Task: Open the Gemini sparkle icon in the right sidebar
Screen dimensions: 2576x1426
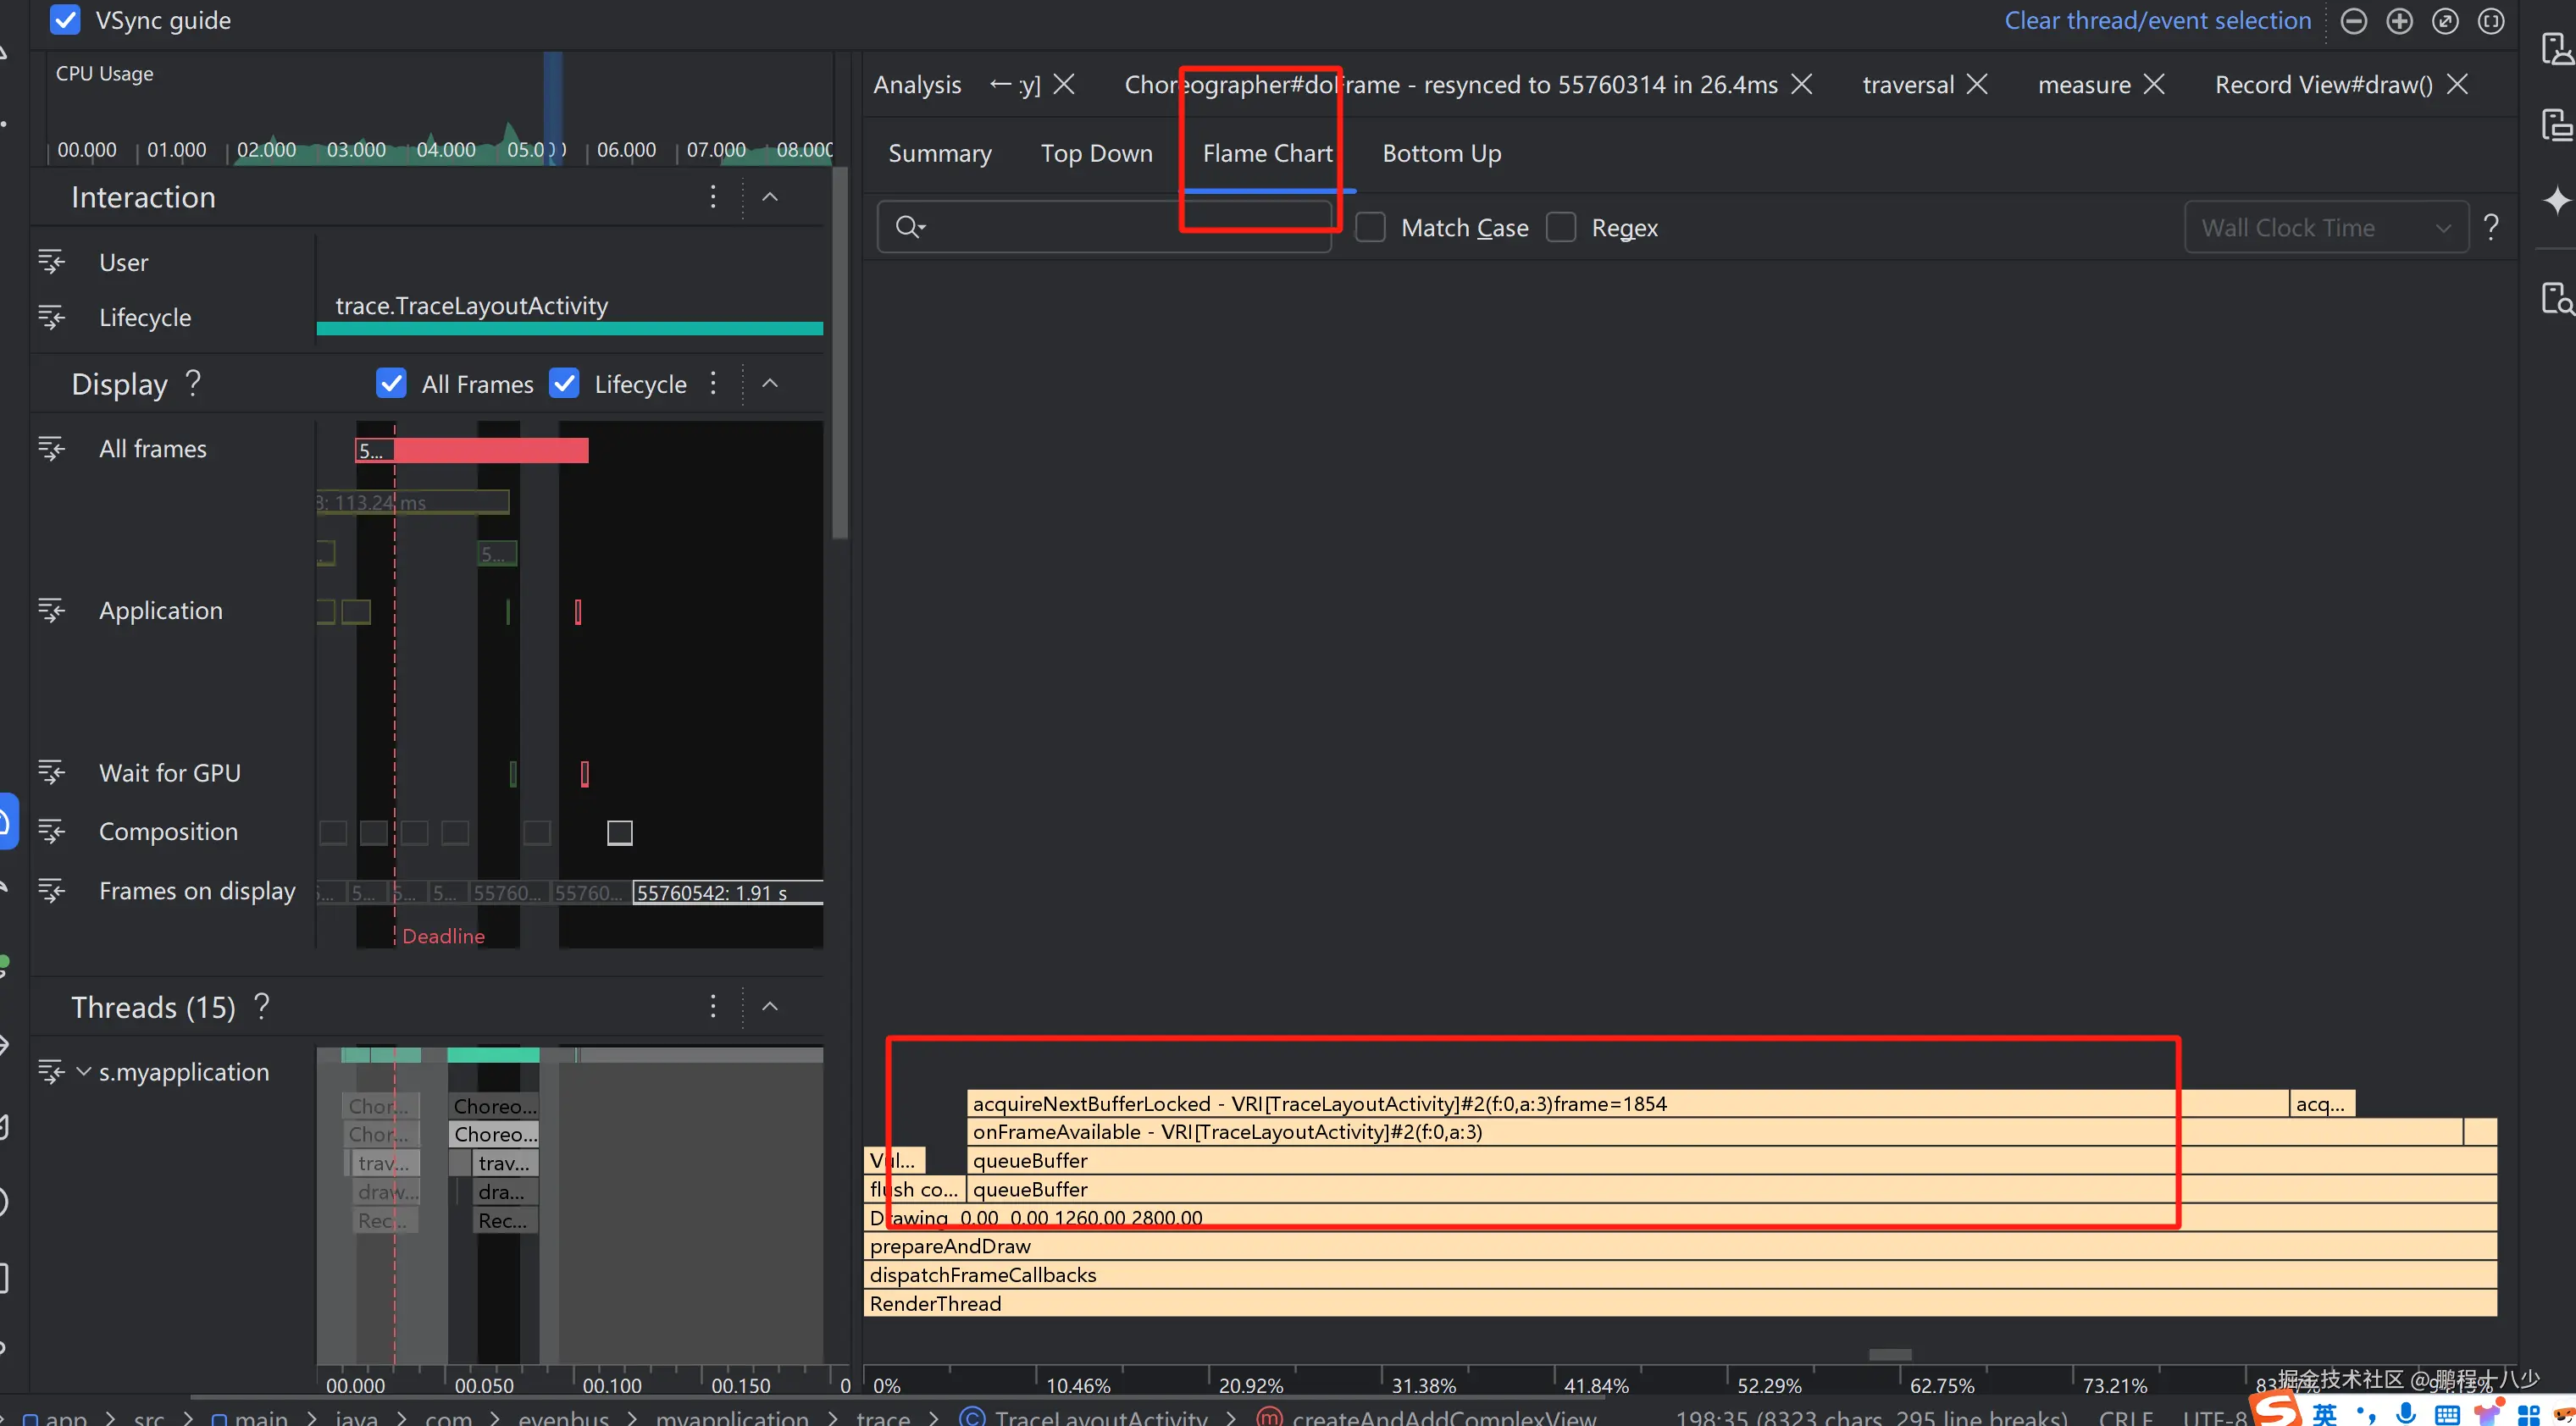Action: 2557,200
